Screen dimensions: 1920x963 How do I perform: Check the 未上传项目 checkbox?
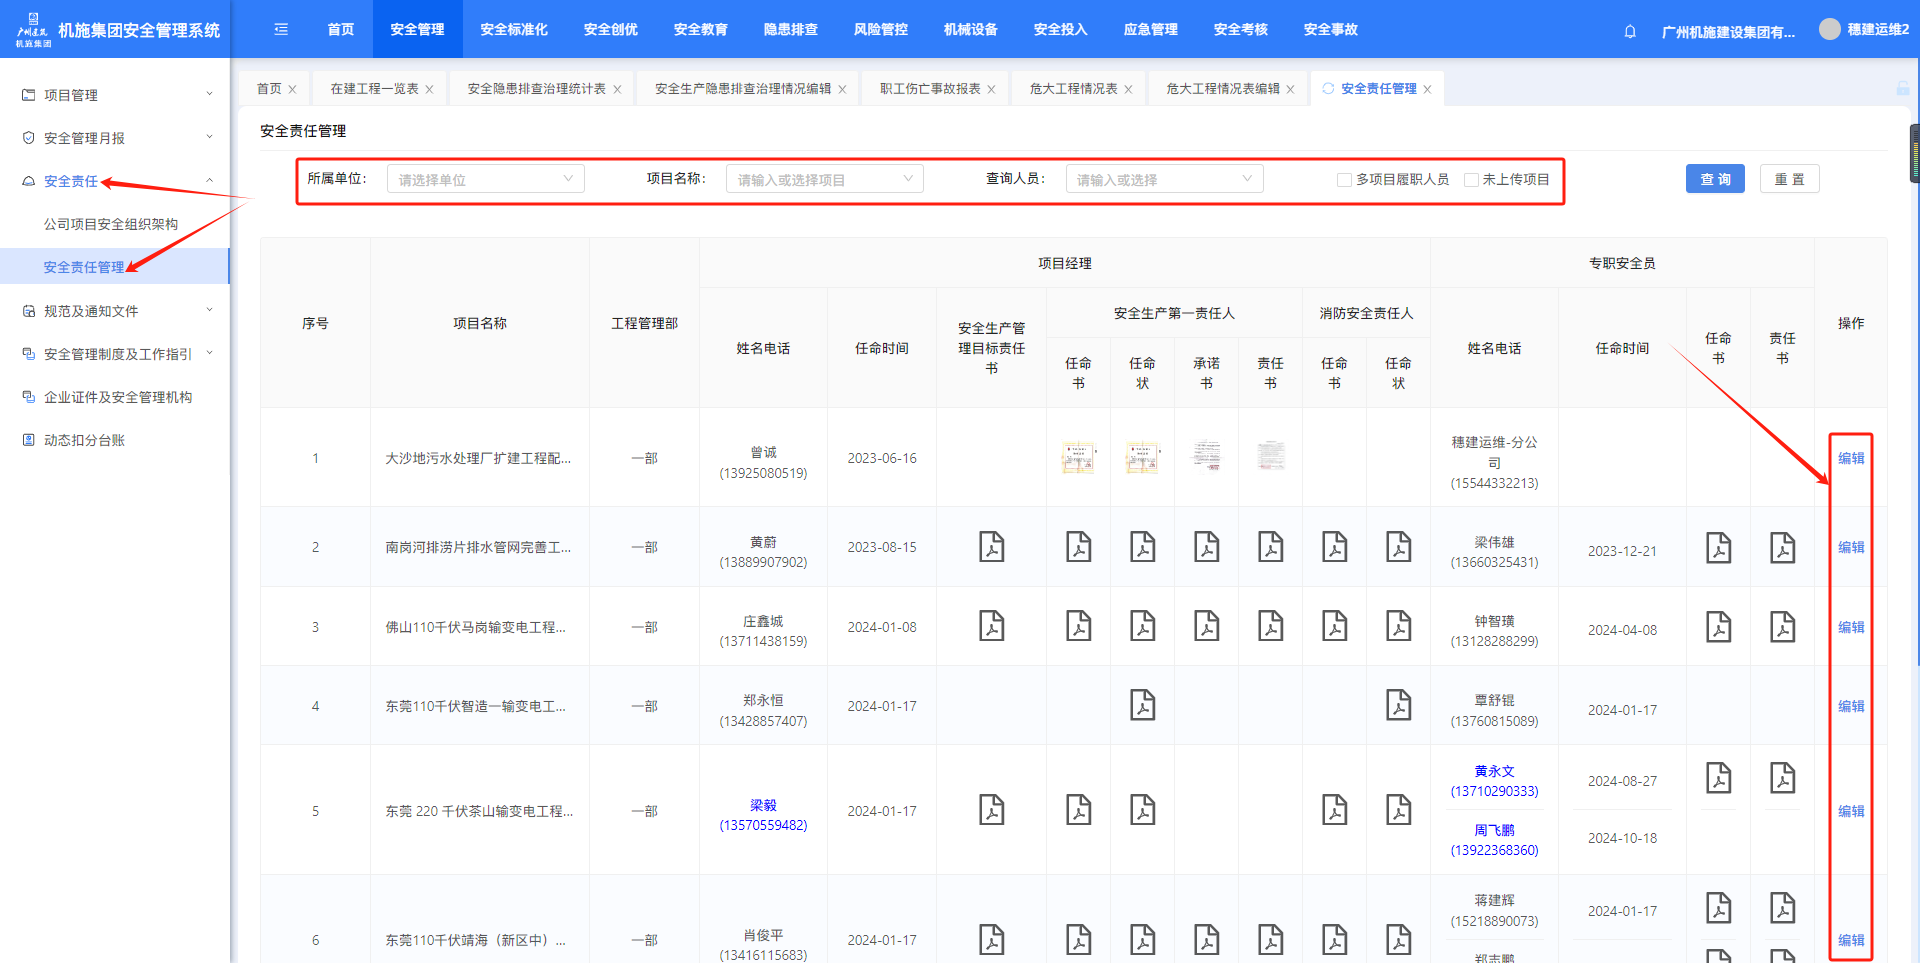coord(1471,180)
